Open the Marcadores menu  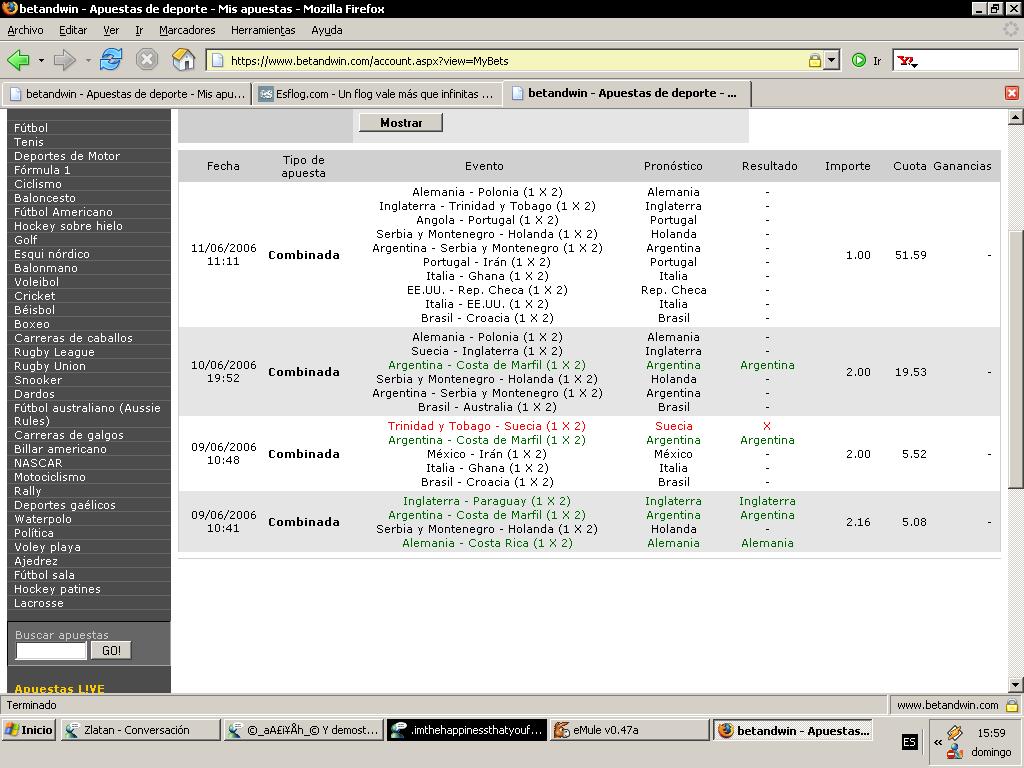pos(187,30)
